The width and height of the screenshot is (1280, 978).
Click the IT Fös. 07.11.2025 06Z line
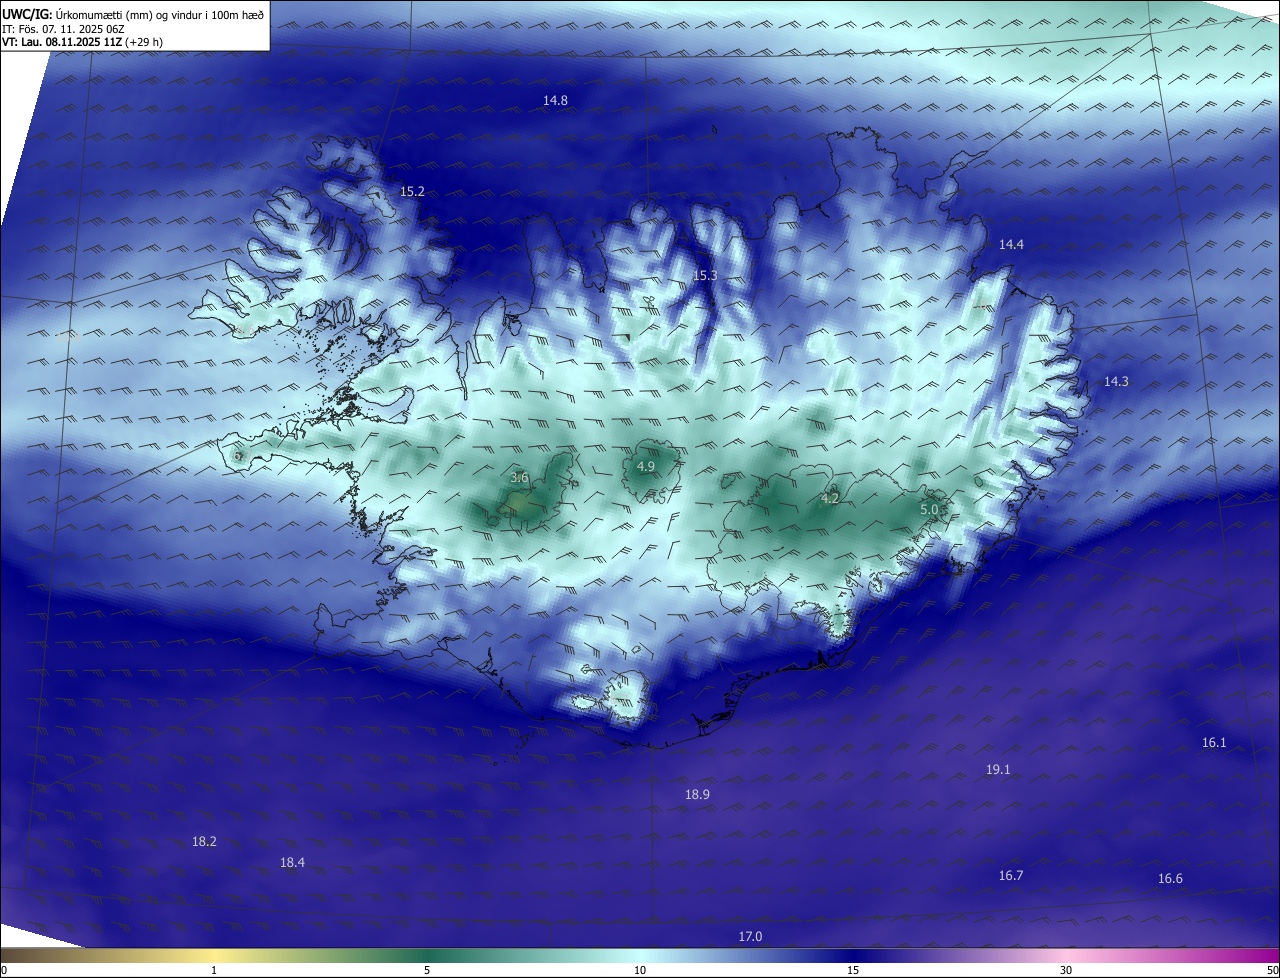click(61, 29)
